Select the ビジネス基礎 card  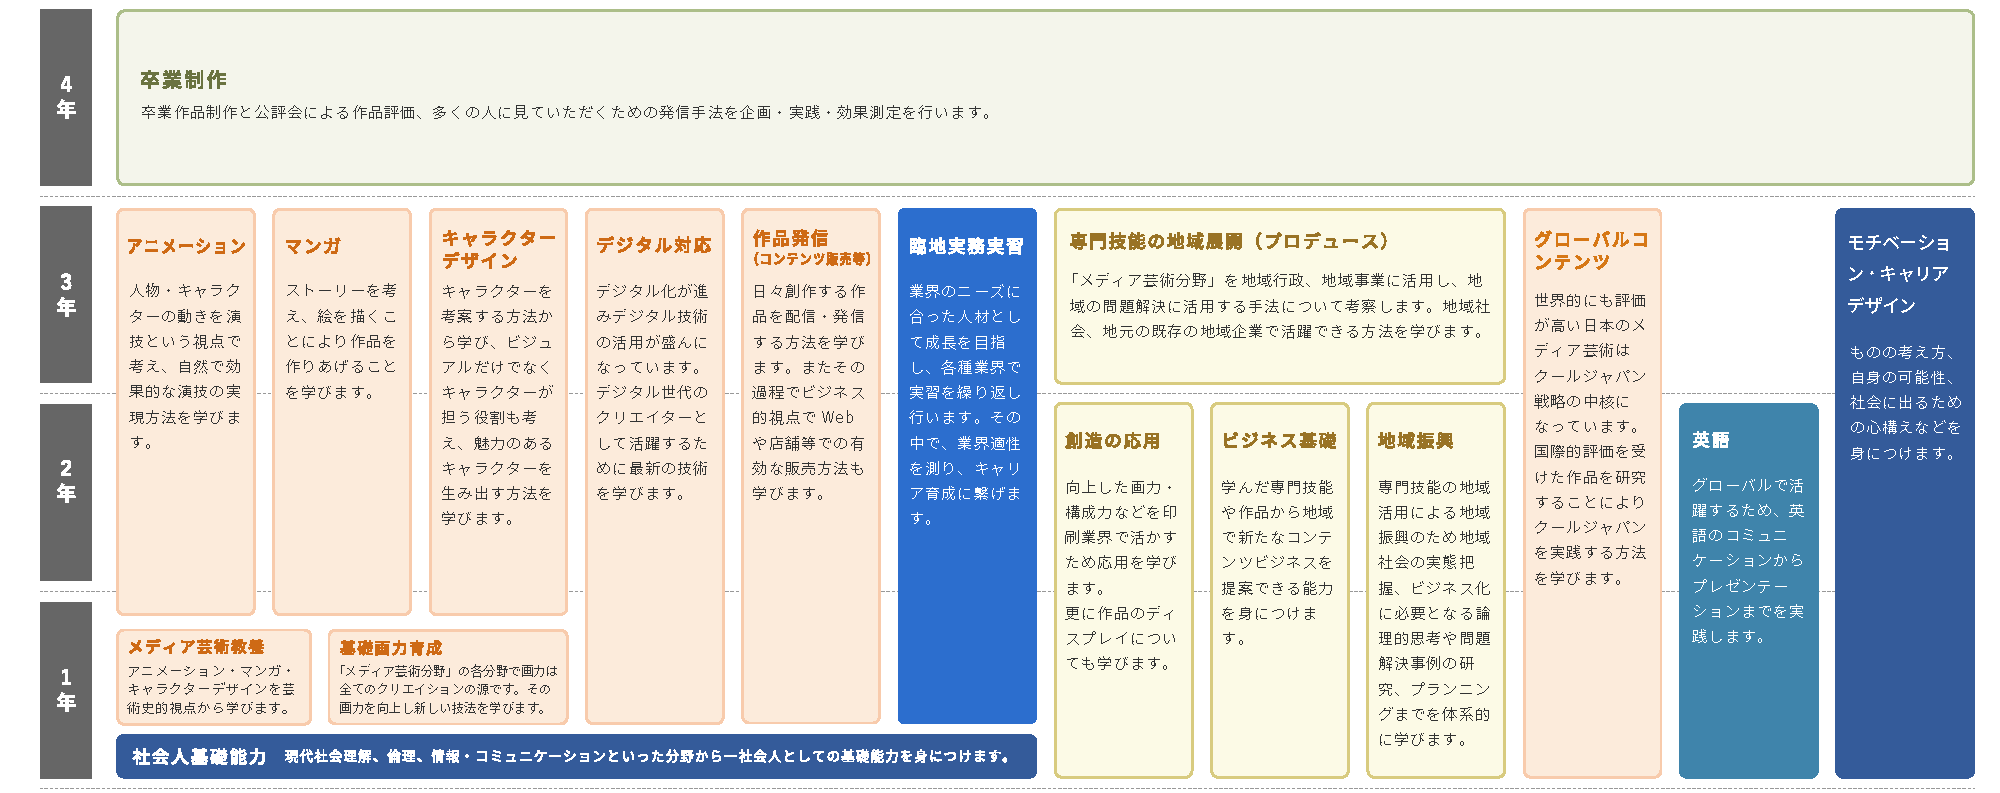[1279, 590]
